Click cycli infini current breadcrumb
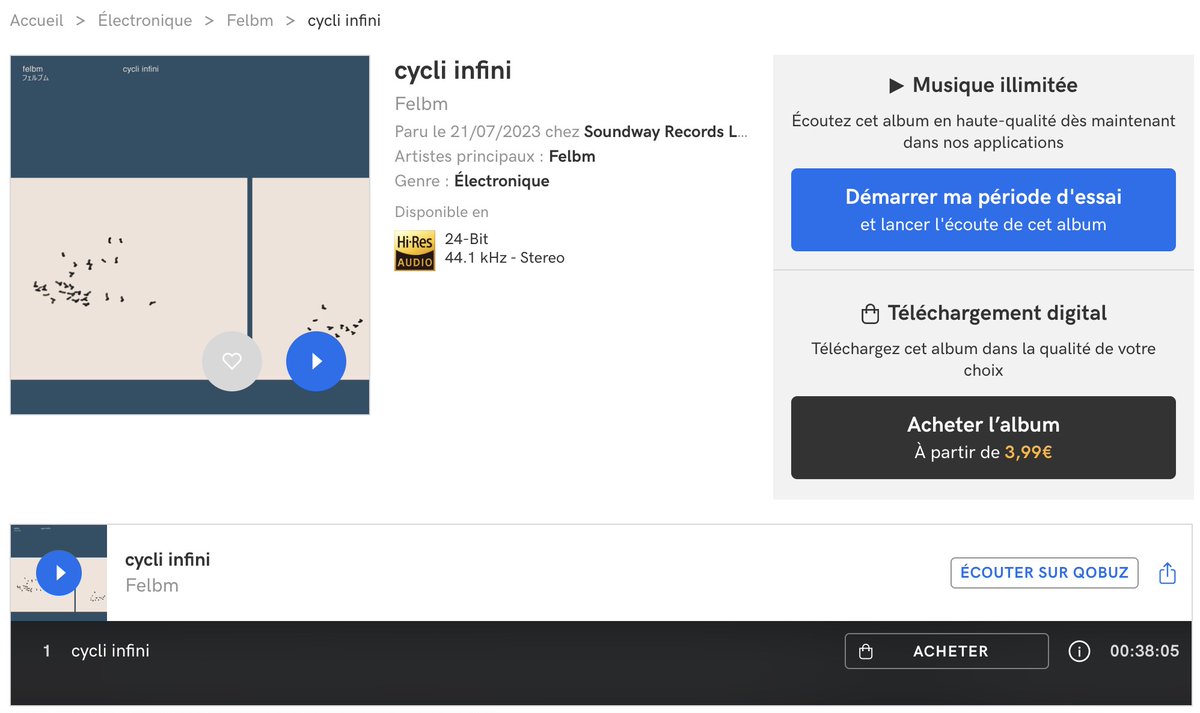The width and height of the screenshot is (1200, 713). tap(344, 20)
